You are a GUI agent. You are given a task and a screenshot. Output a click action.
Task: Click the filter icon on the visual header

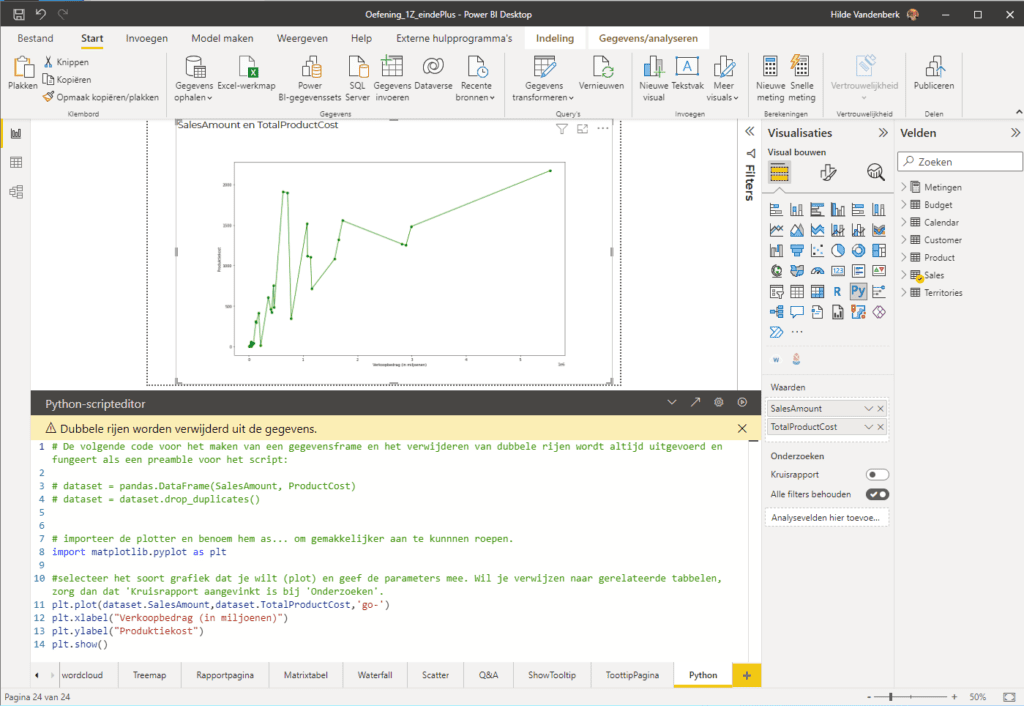(x=562, y=129)
